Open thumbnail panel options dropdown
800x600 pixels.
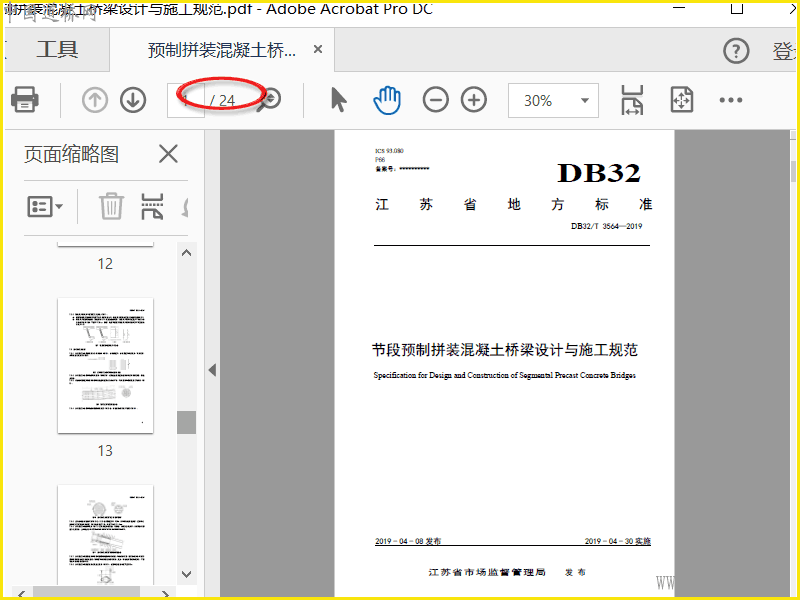coord(44,207)
